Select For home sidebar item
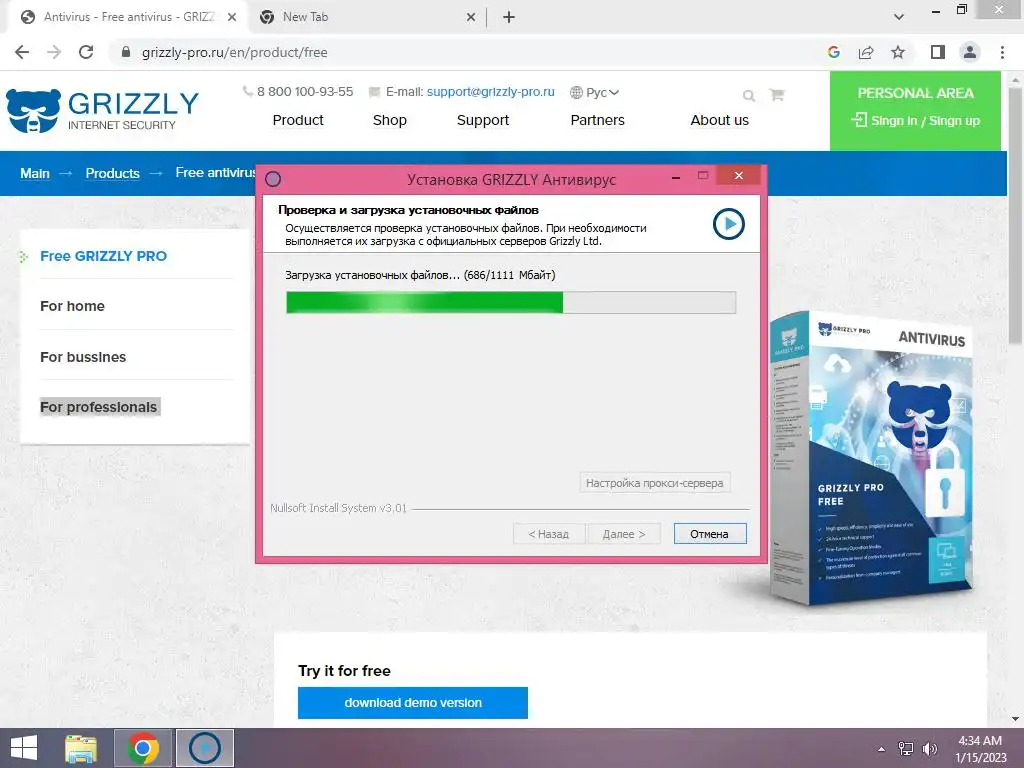 [x=72, y=306]
